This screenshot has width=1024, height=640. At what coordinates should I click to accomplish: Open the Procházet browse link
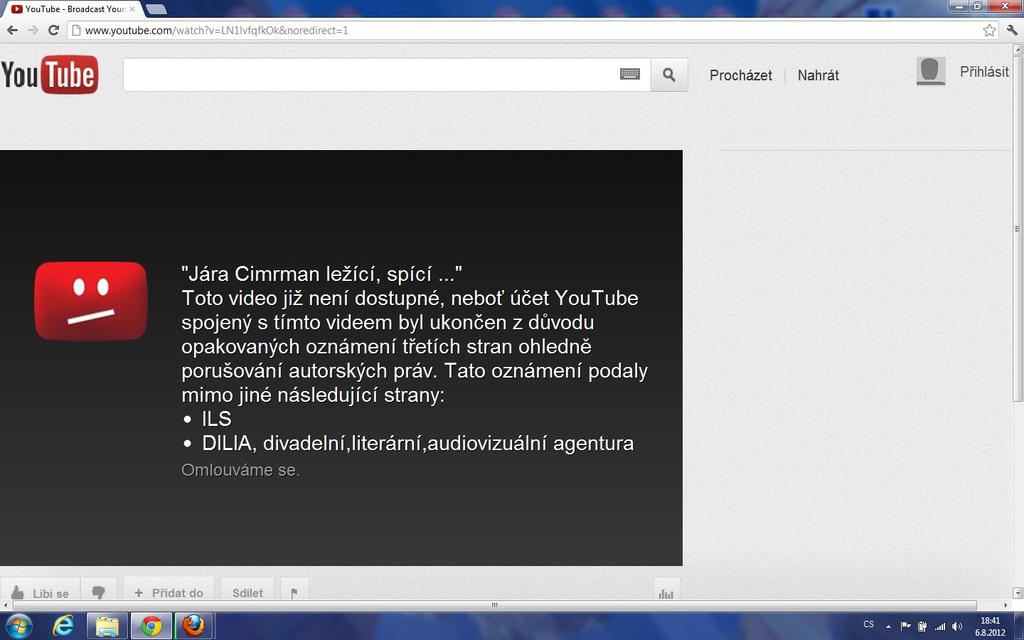tap(741, 75)
